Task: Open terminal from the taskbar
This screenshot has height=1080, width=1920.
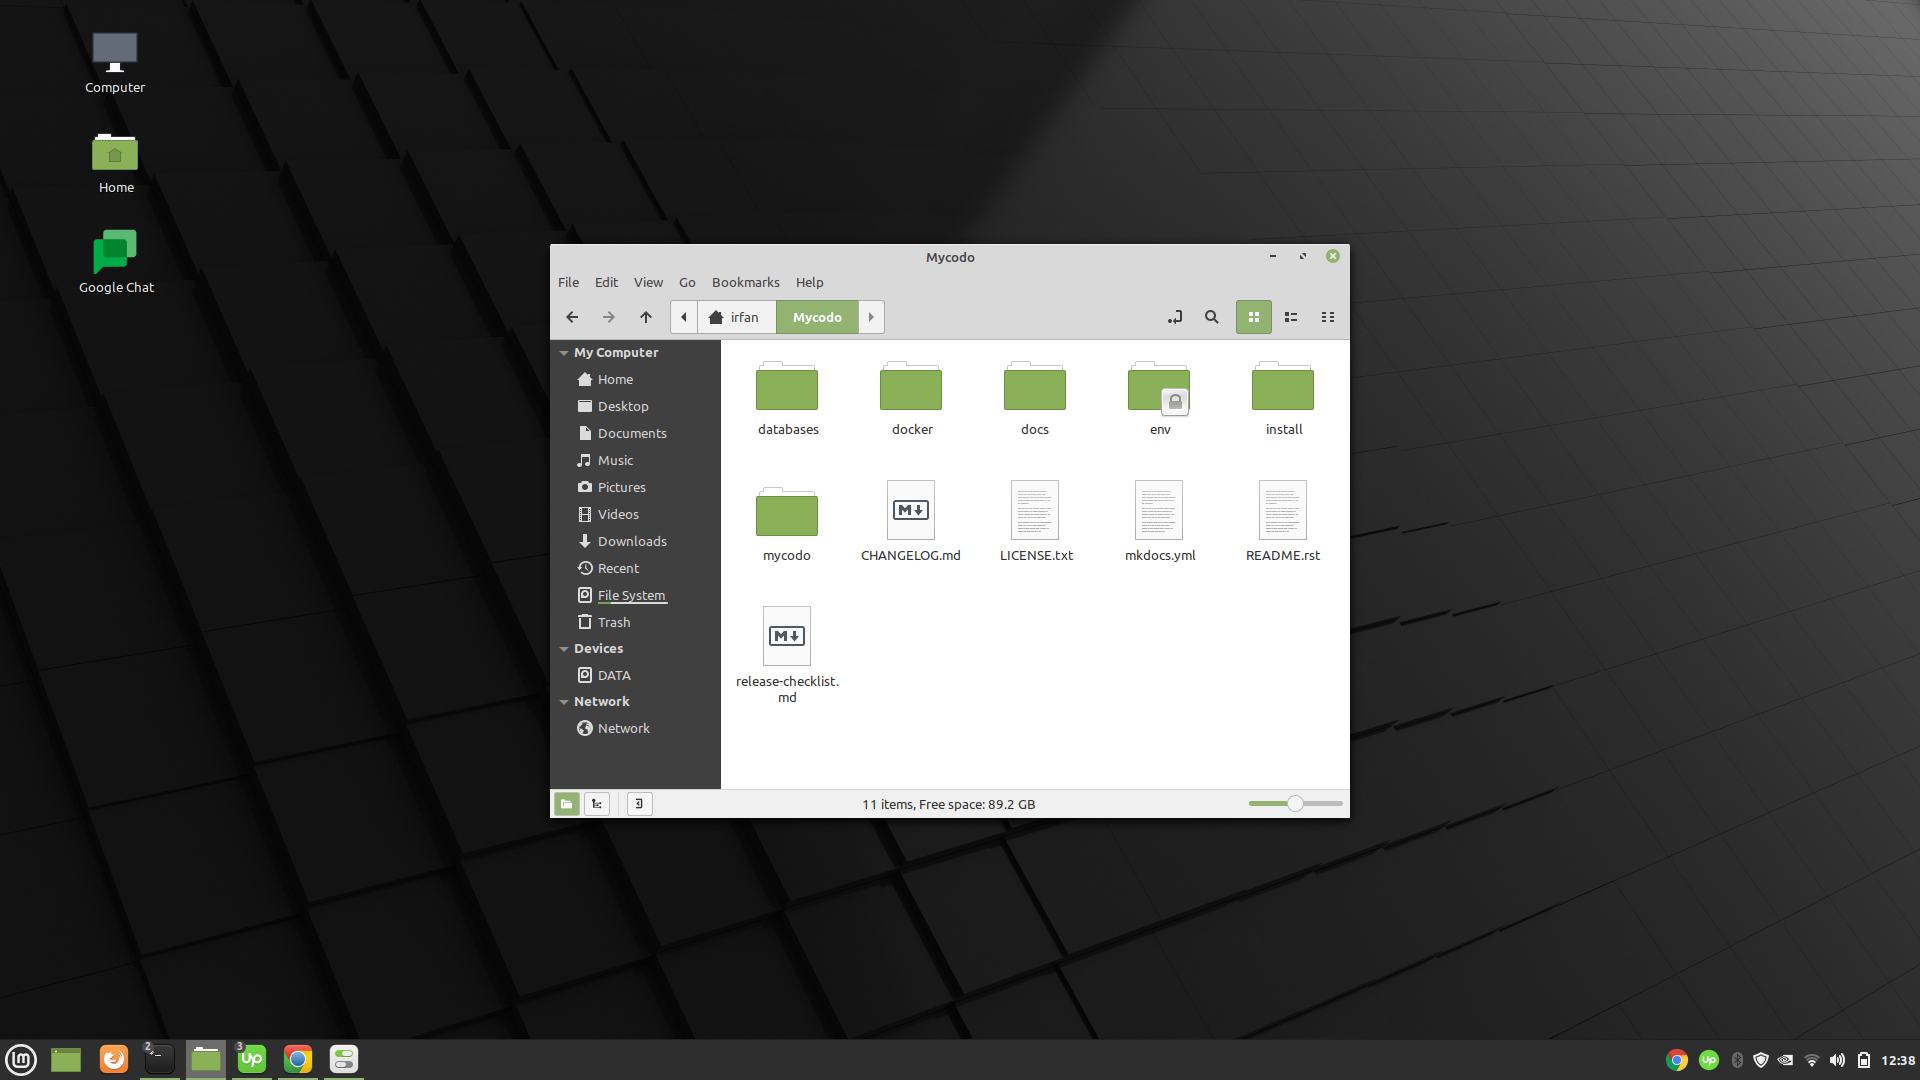Action: pos(160,1059)
